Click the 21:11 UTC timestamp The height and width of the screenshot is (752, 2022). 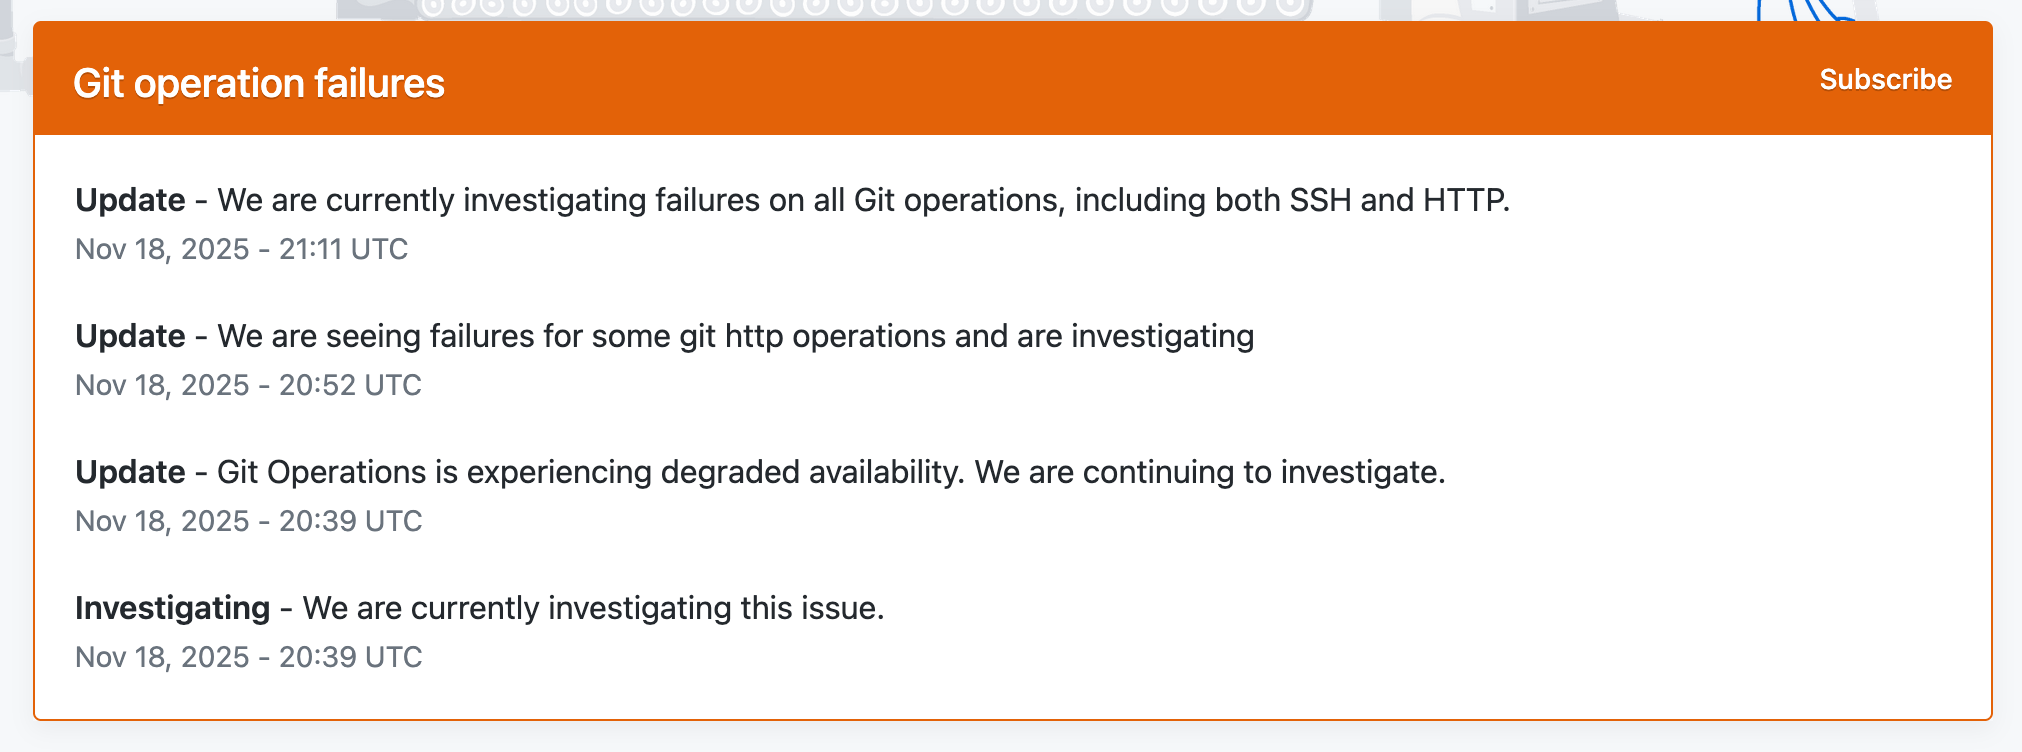pos(241,249)
